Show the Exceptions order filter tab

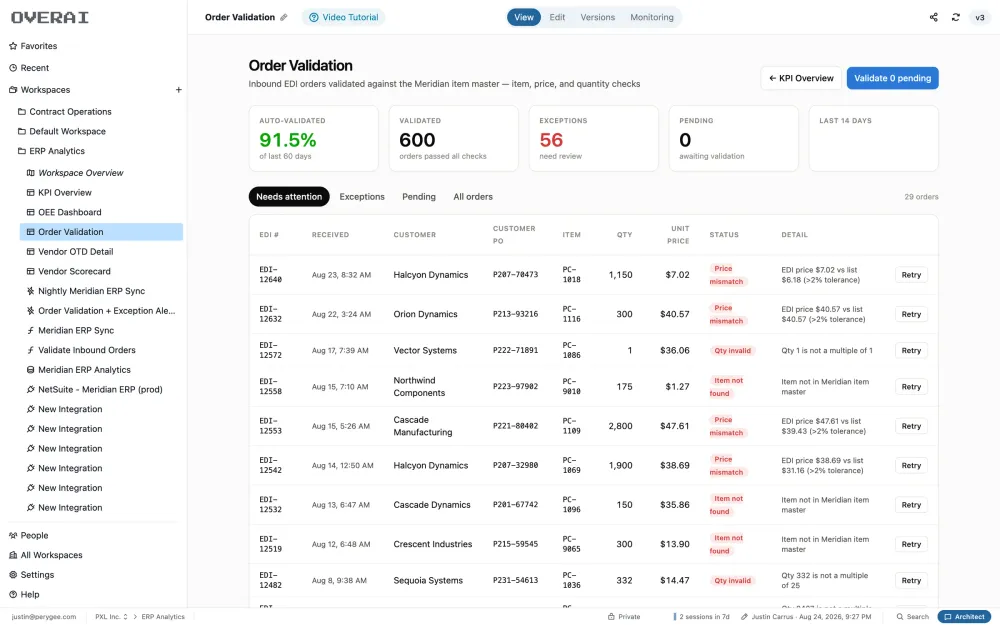(x=362, y=196)
